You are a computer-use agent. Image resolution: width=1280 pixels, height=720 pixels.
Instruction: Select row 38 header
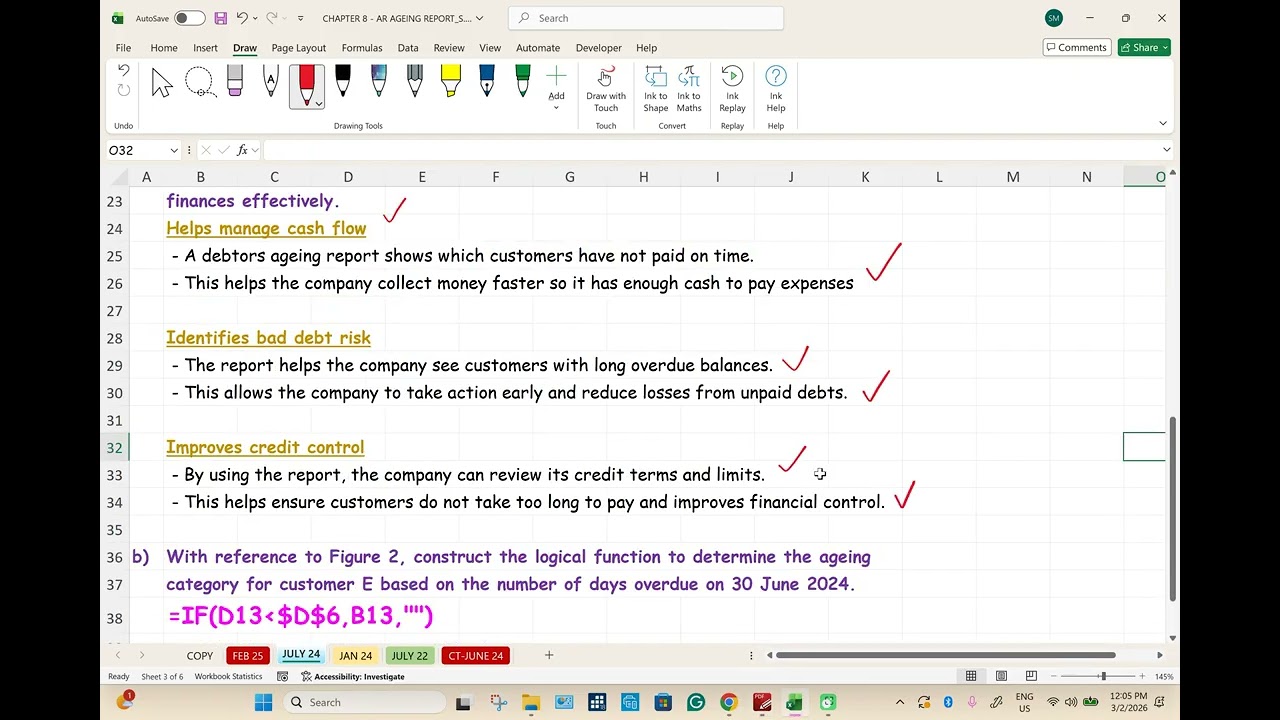tap(115, 618)
